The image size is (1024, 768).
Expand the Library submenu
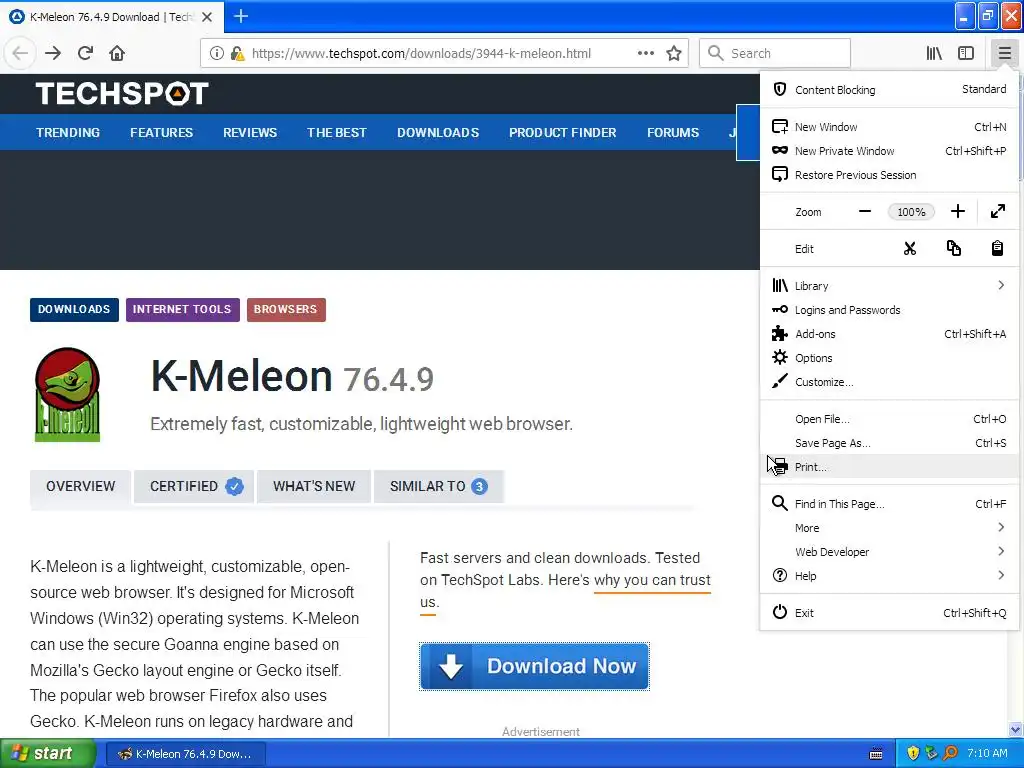point(889,285)
